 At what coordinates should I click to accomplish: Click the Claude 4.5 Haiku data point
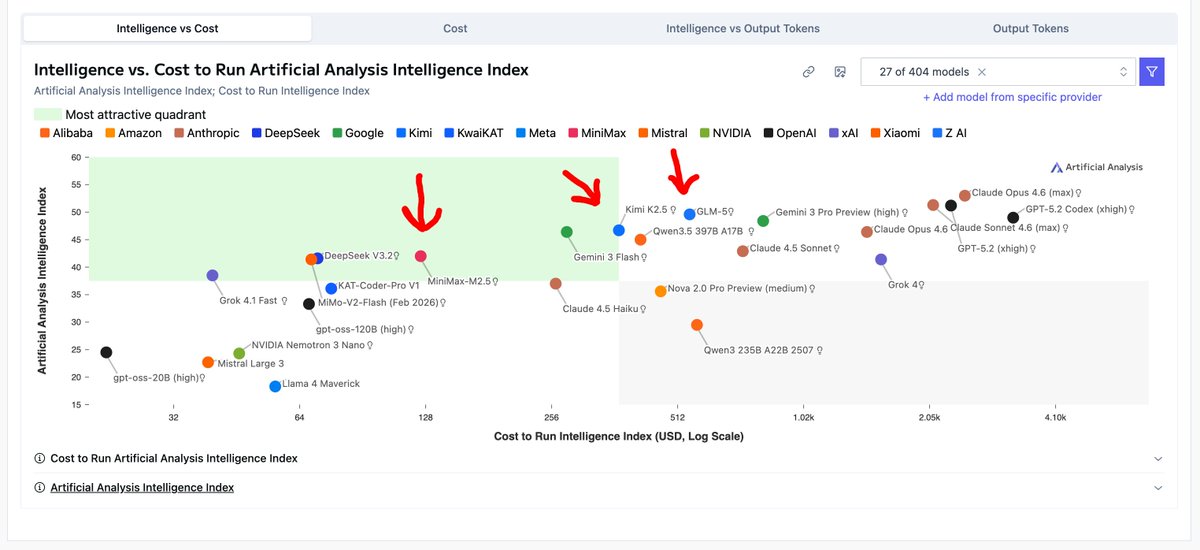[x=555, y=284]
